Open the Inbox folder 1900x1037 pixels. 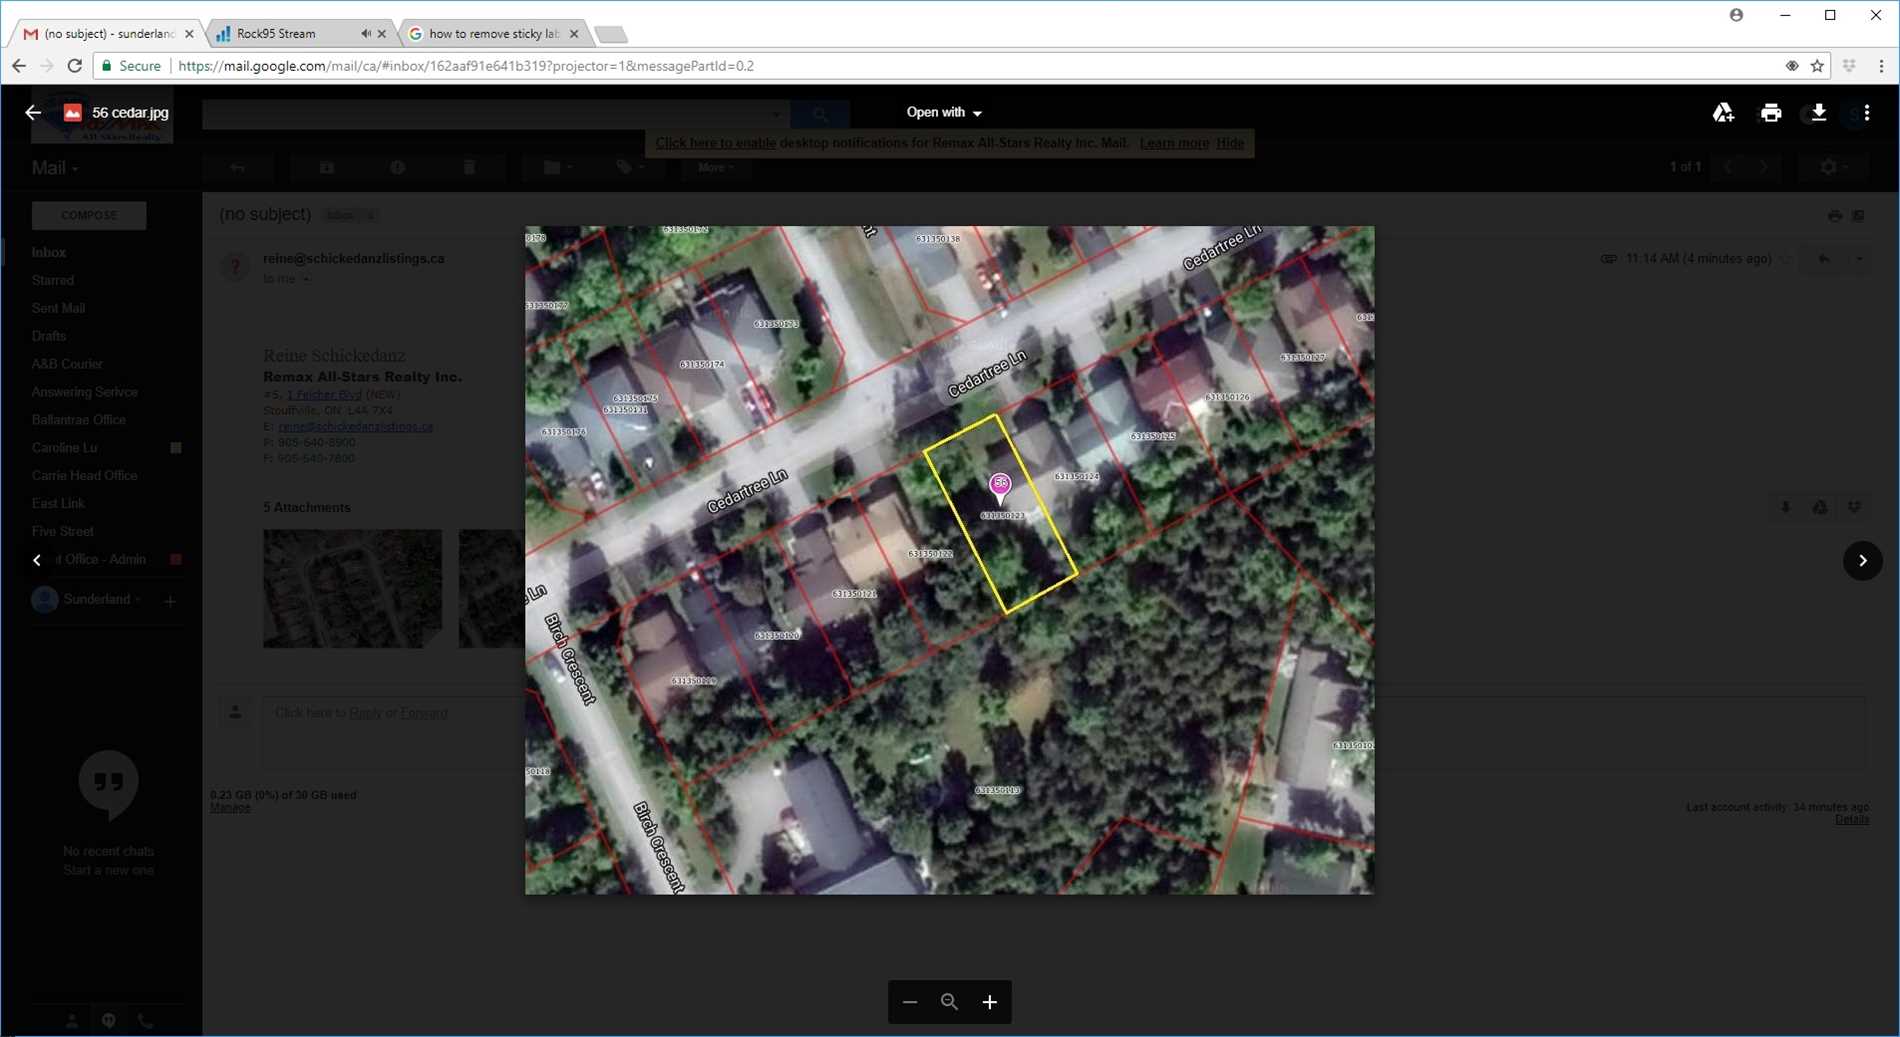tap(48, 253)
